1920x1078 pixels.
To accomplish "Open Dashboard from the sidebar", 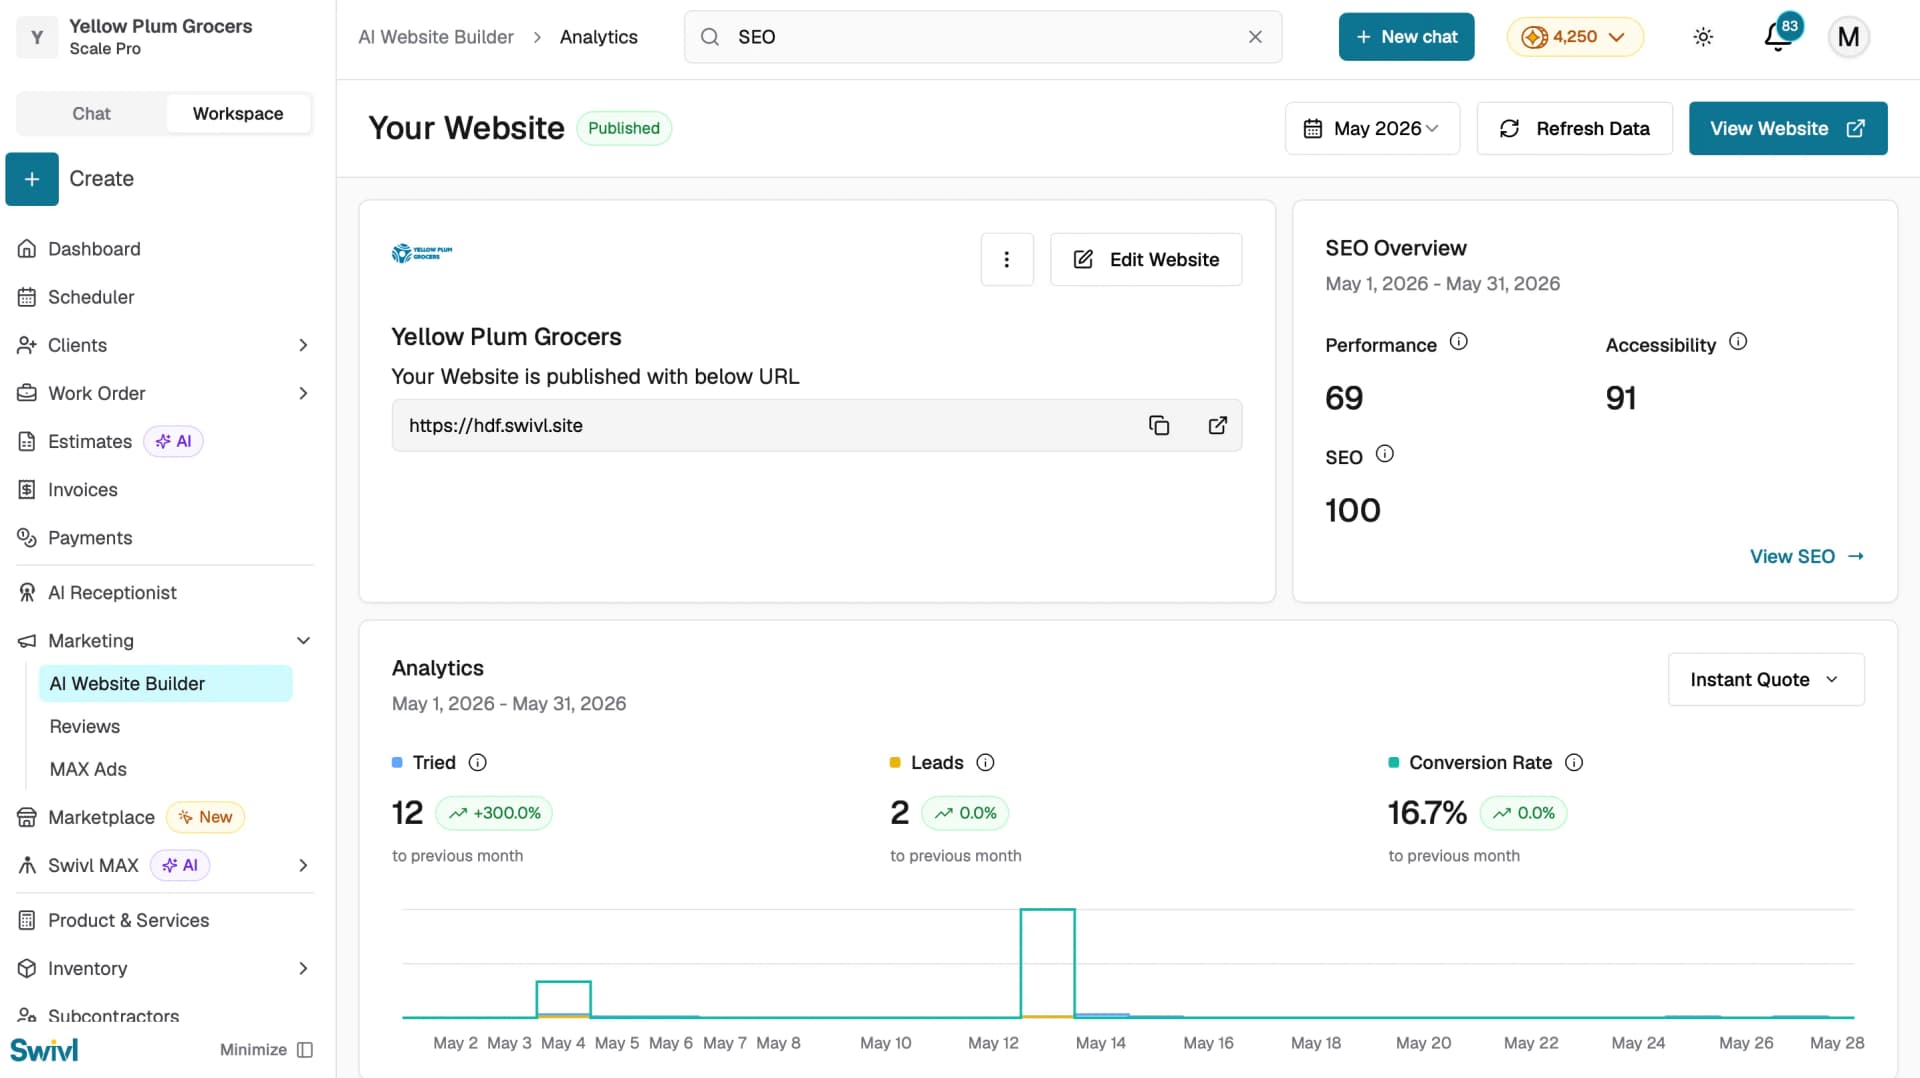I will point(94,249).
